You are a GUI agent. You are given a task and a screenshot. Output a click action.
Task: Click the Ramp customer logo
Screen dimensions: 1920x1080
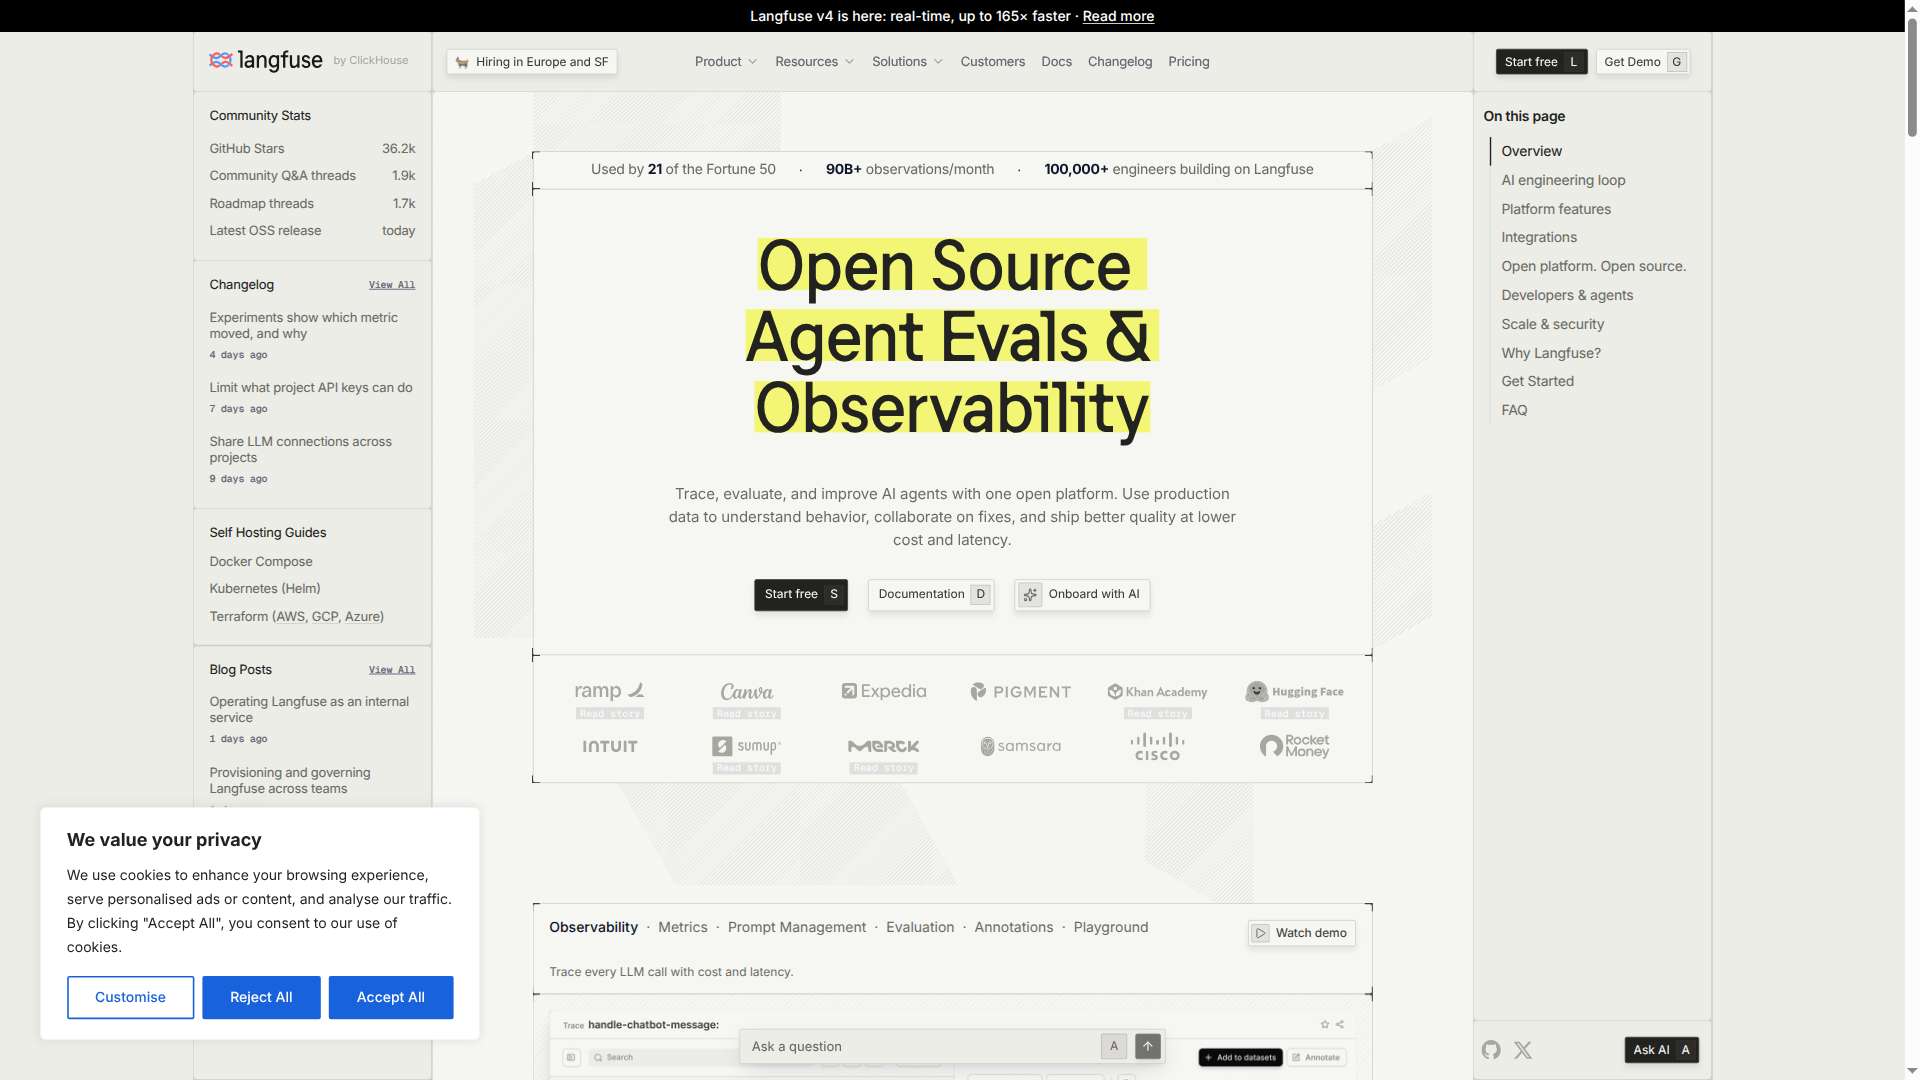coord(609,691)
